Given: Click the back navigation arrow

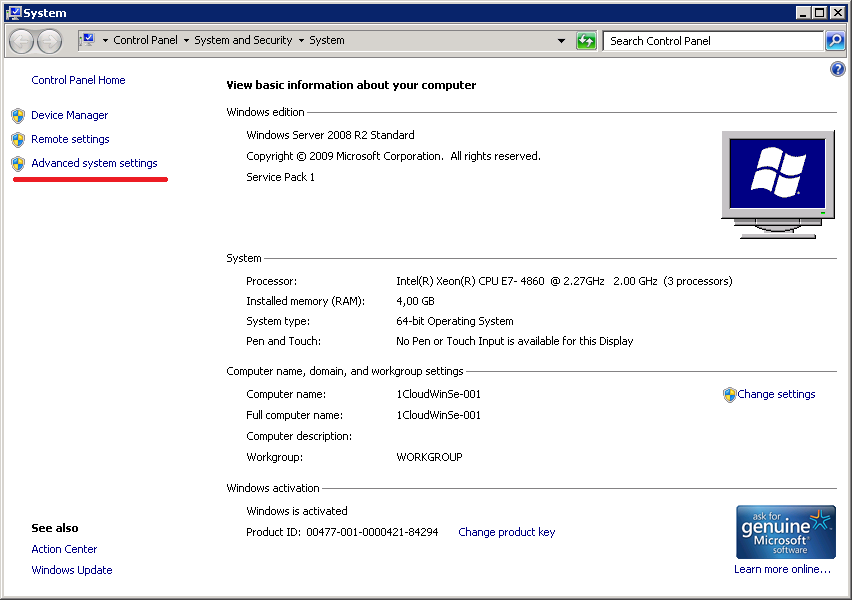Looking at the screenshot, I should 20,41.
